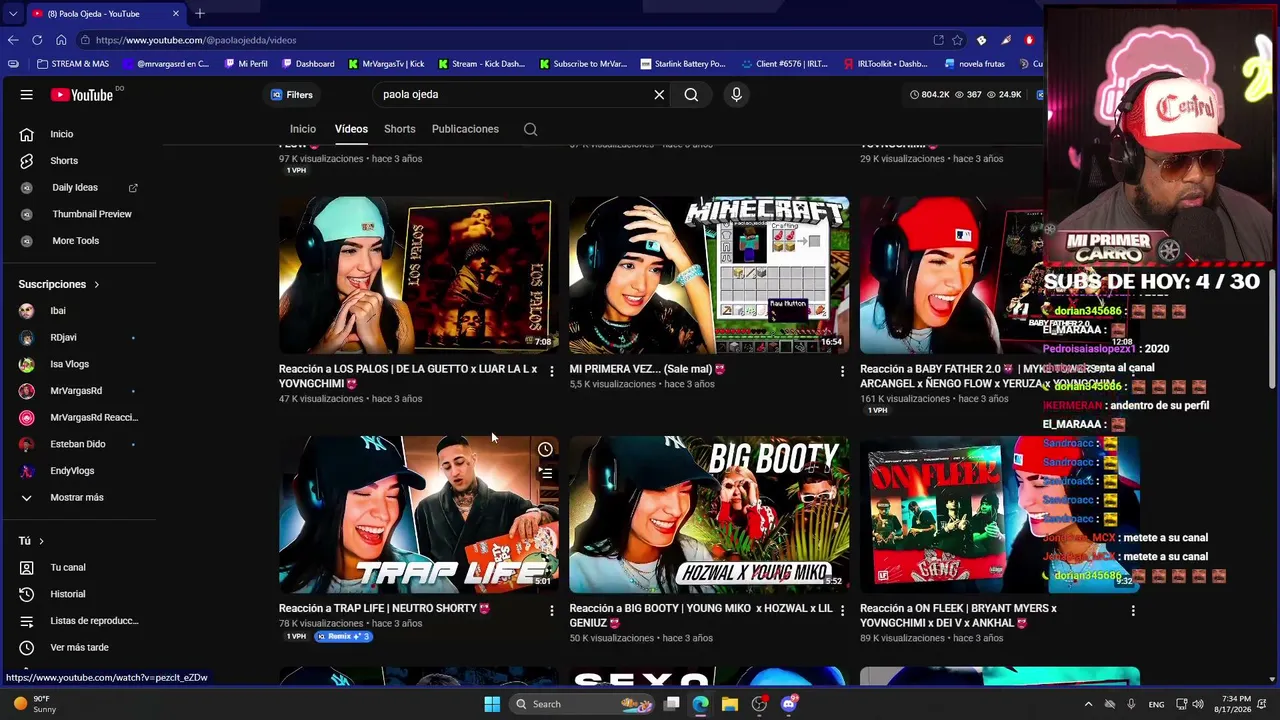Open the TRAP LIFE reaction thumbnail
Viewport: 1280px width, 720px height.
click(x=418, y=514)
